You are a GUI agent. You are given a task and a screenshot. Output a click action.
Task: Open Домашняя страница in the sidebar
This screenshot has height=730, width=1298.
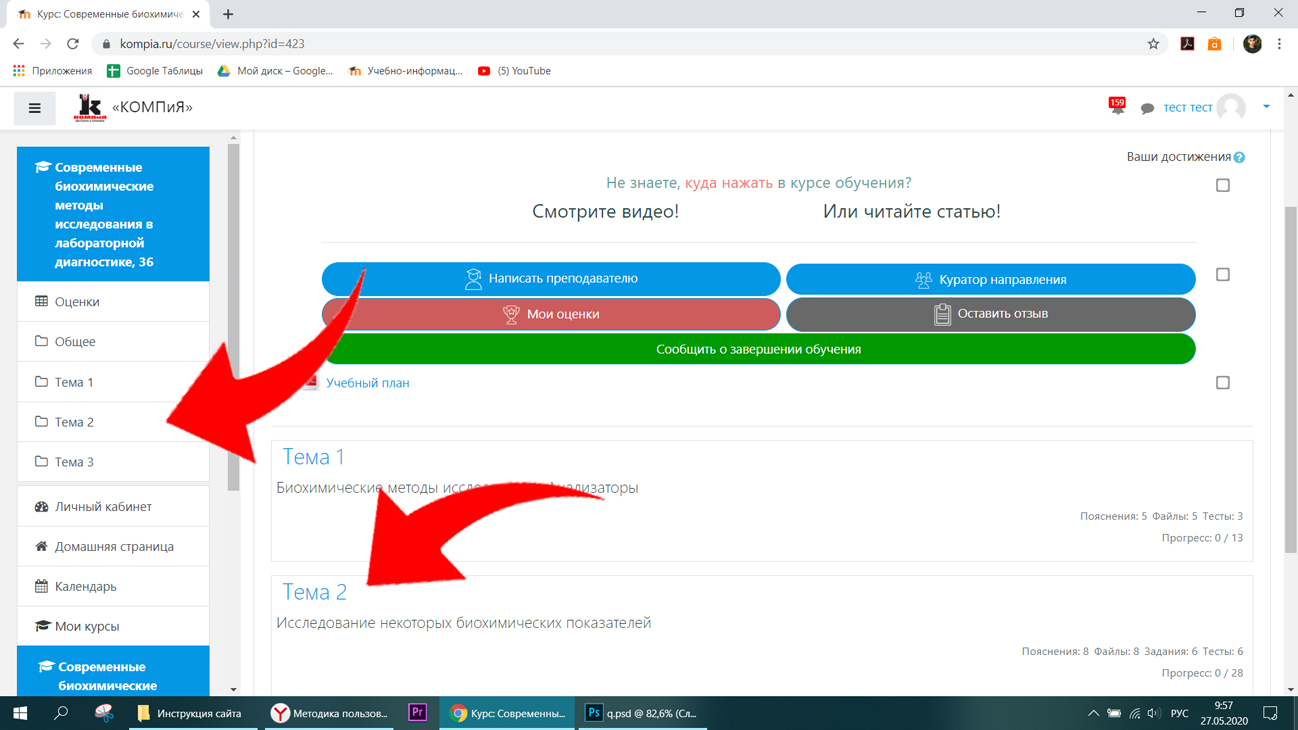(x=113, y=546)
